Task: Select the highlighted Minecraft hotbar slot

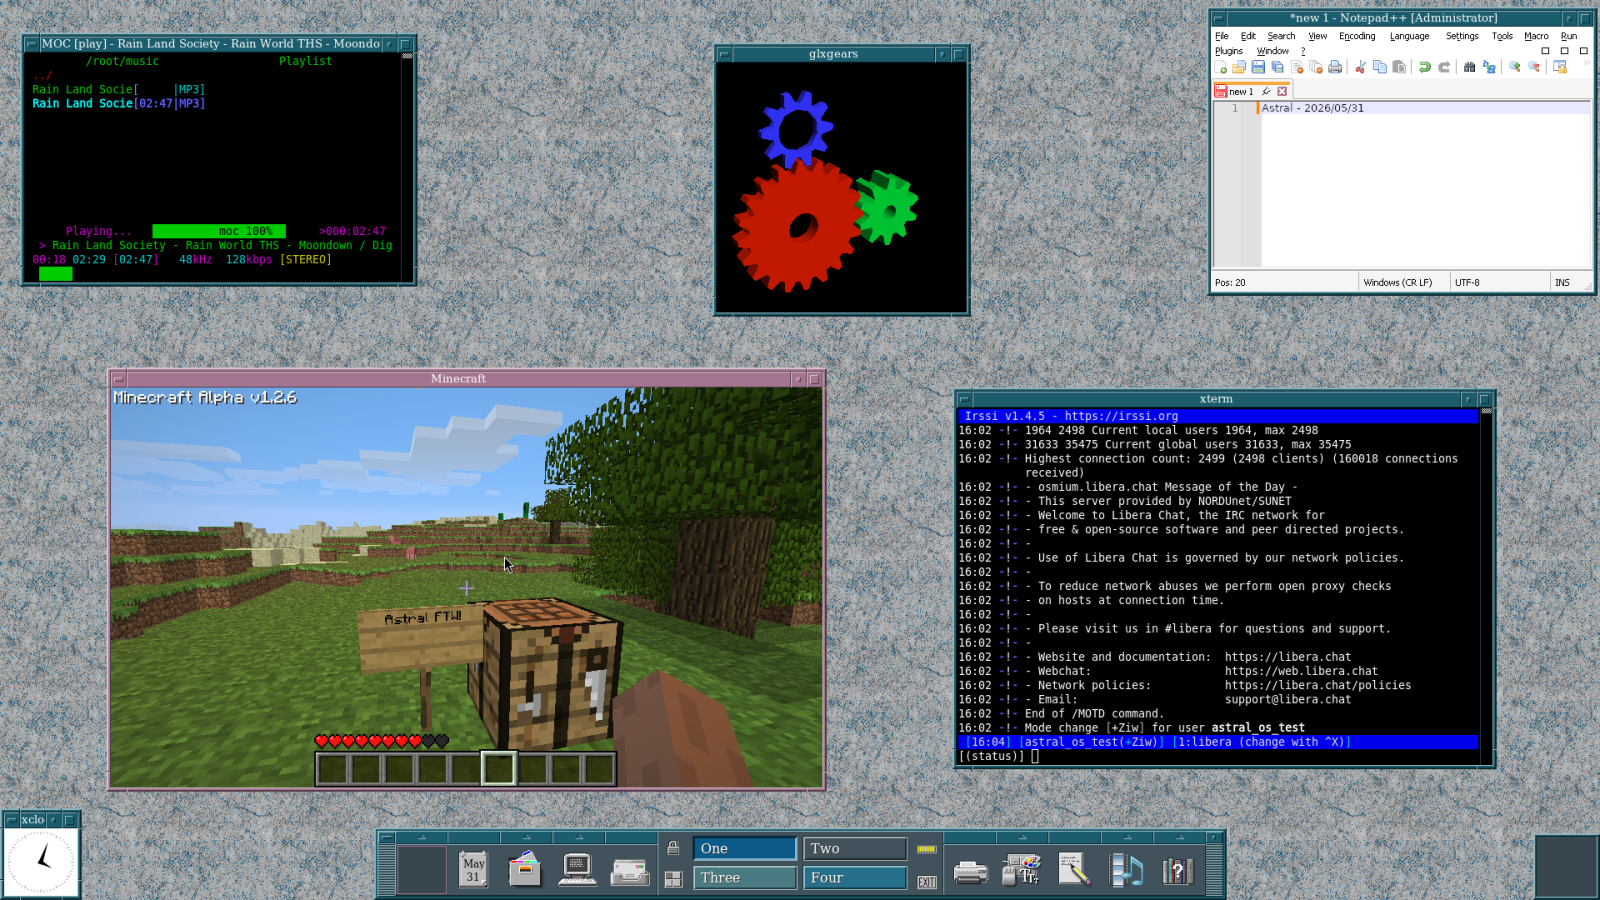Action: coord(498,768)
